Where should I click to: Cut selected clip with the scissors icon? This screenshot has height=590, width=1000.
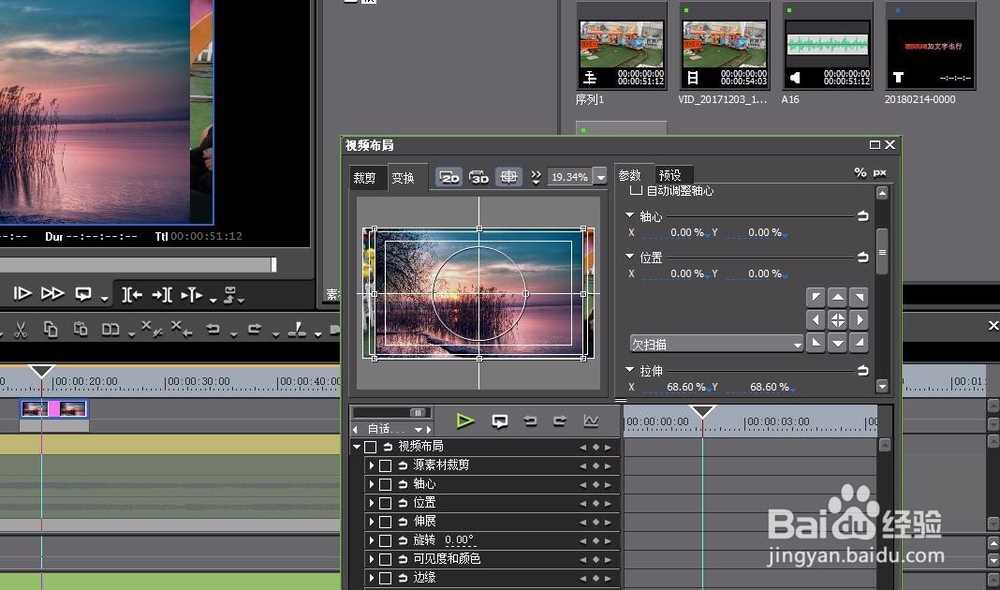point(20,330)
